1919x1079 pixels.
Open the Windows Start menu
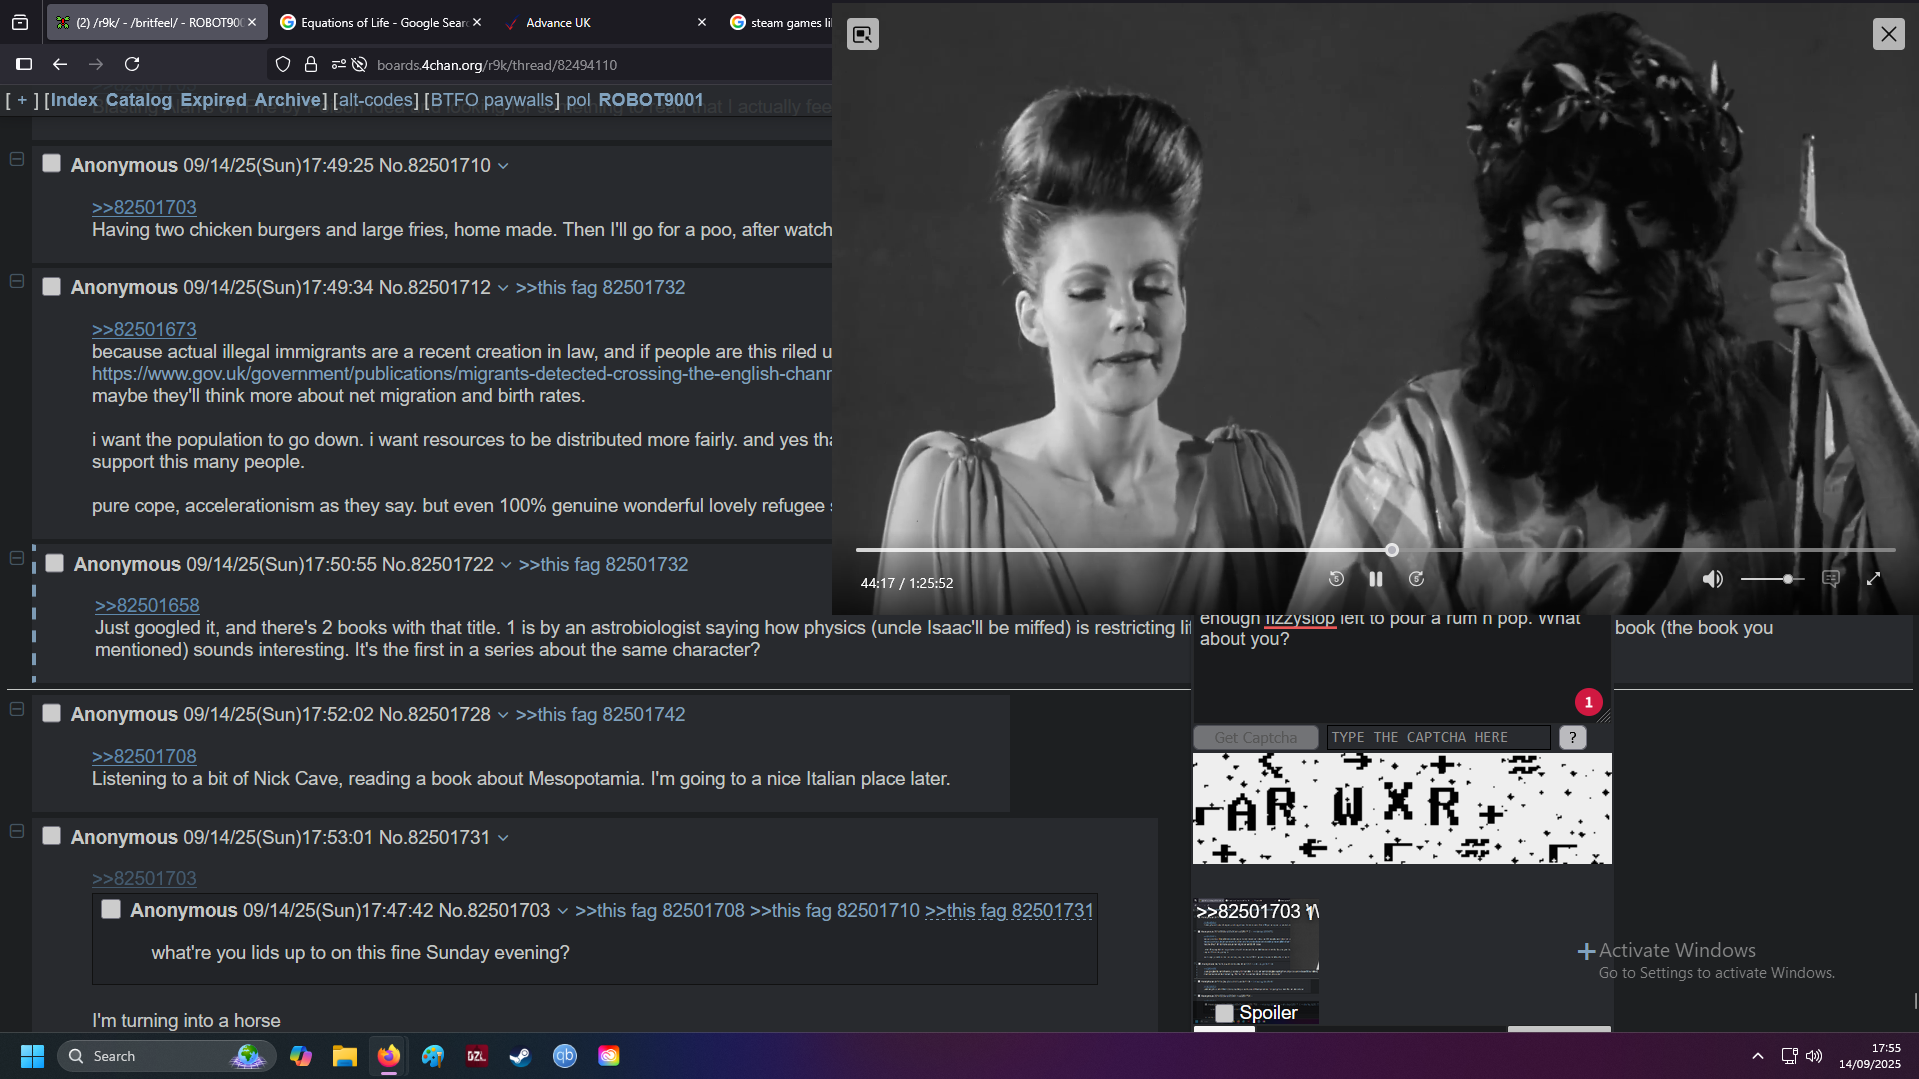point(32,1056)
